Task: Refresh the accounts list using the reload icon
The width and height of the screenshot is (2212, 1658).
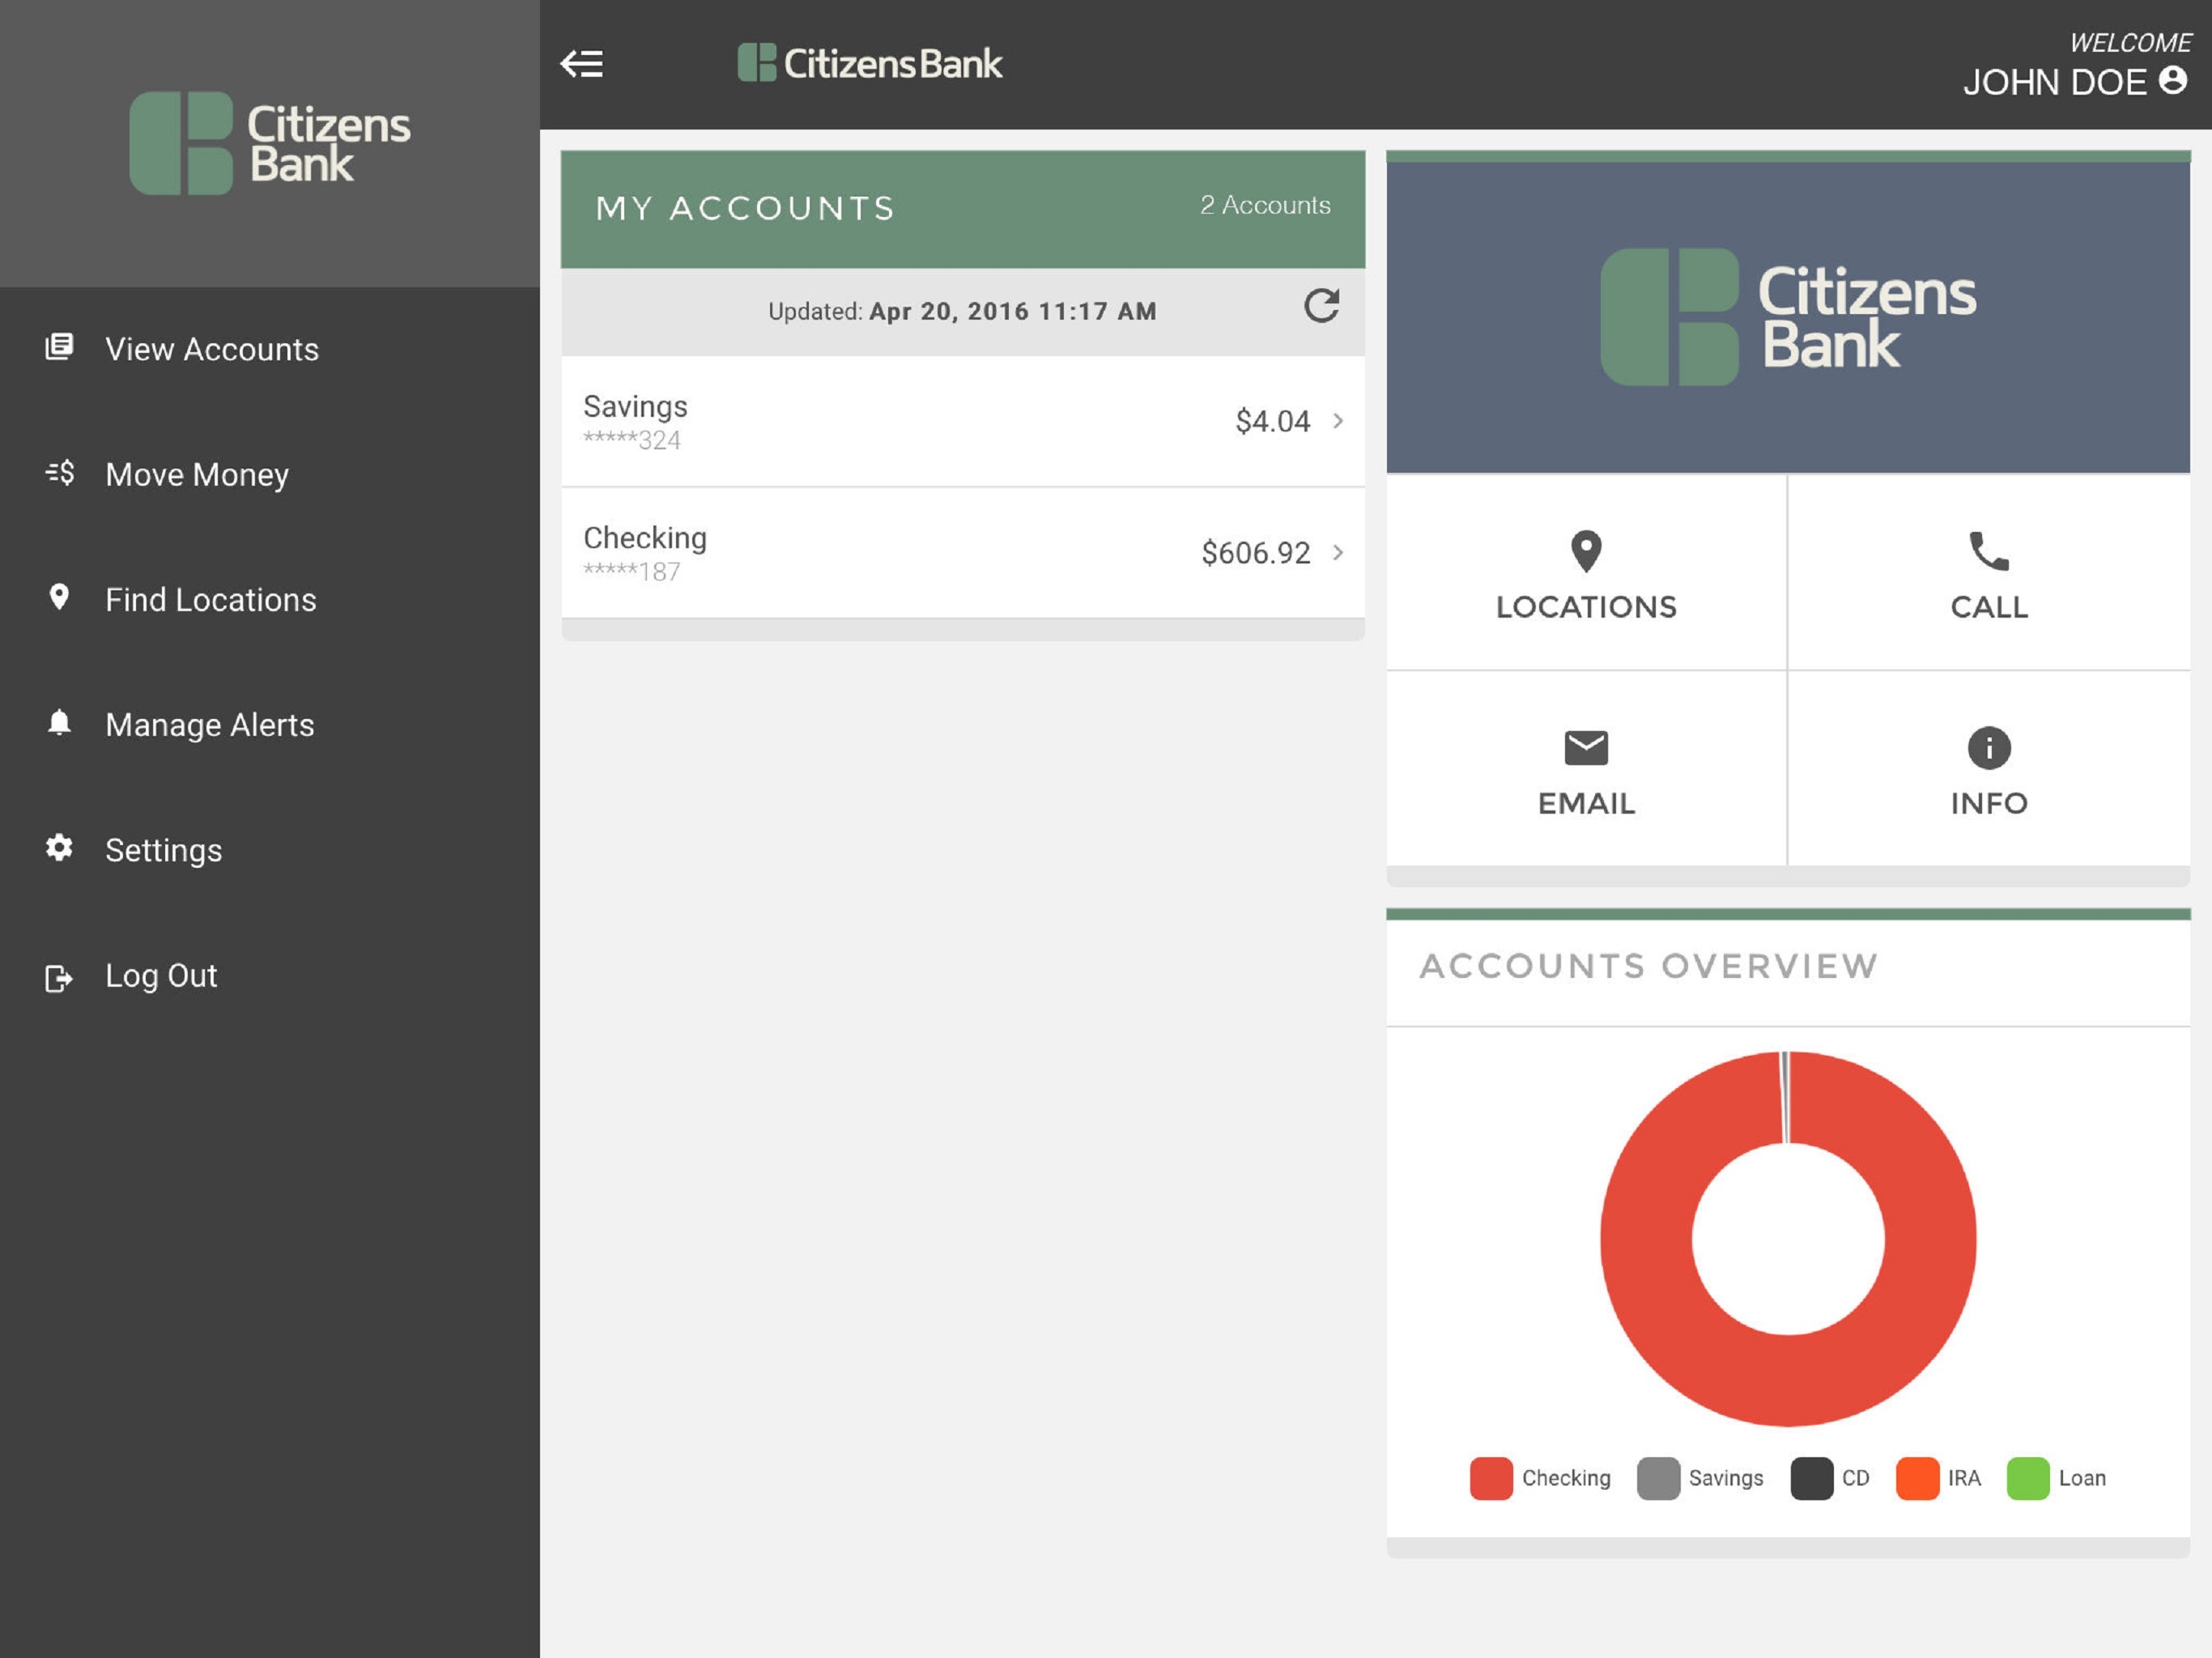Action: [x=1321, y=306]
